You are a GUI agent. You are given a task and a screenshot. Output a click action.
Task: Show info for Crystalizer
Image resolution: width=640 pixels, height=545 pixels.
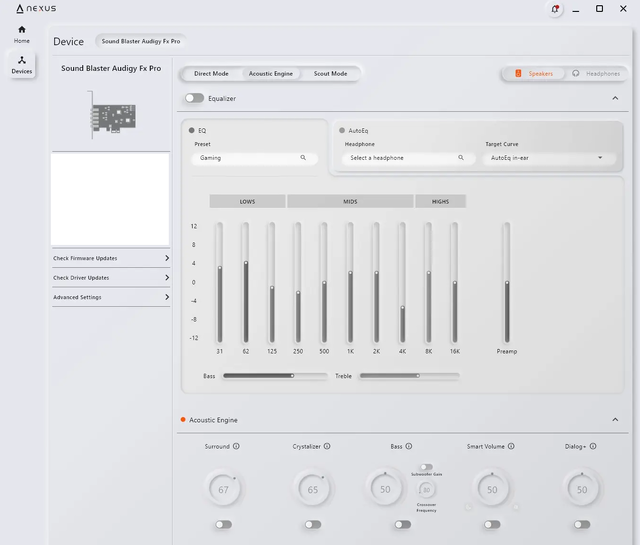(x=327, y=446)
